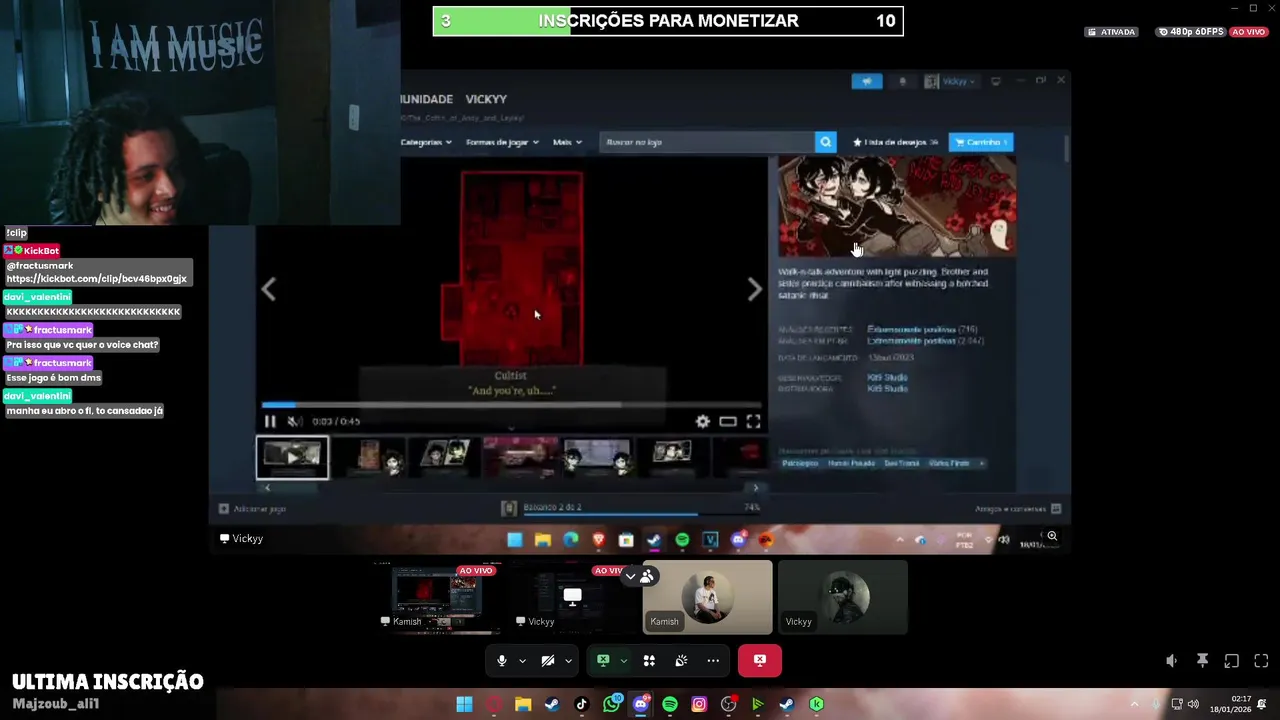1280x720 pixels.
Task: Expand screen share options arrow
Action: tap(624, 661)
